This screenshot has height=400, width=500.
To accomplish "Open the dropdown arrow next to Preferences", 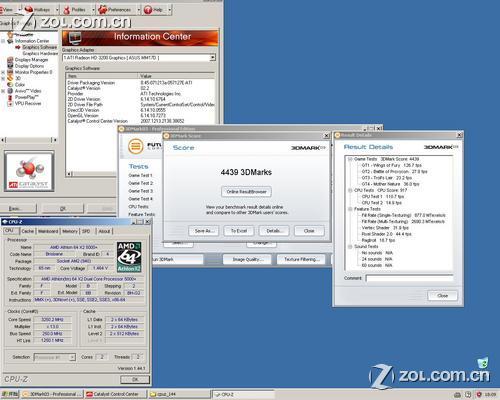I will coord(139,10).
